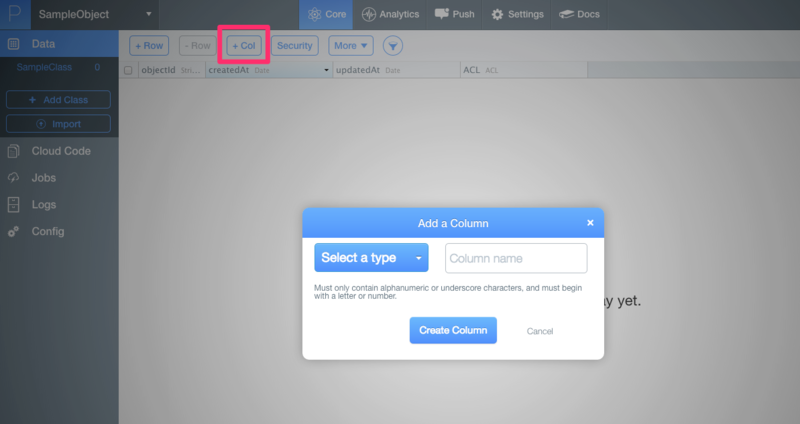Select Data in the sidebar
Screen dimensions: 800x424
(x=59, y=44)
